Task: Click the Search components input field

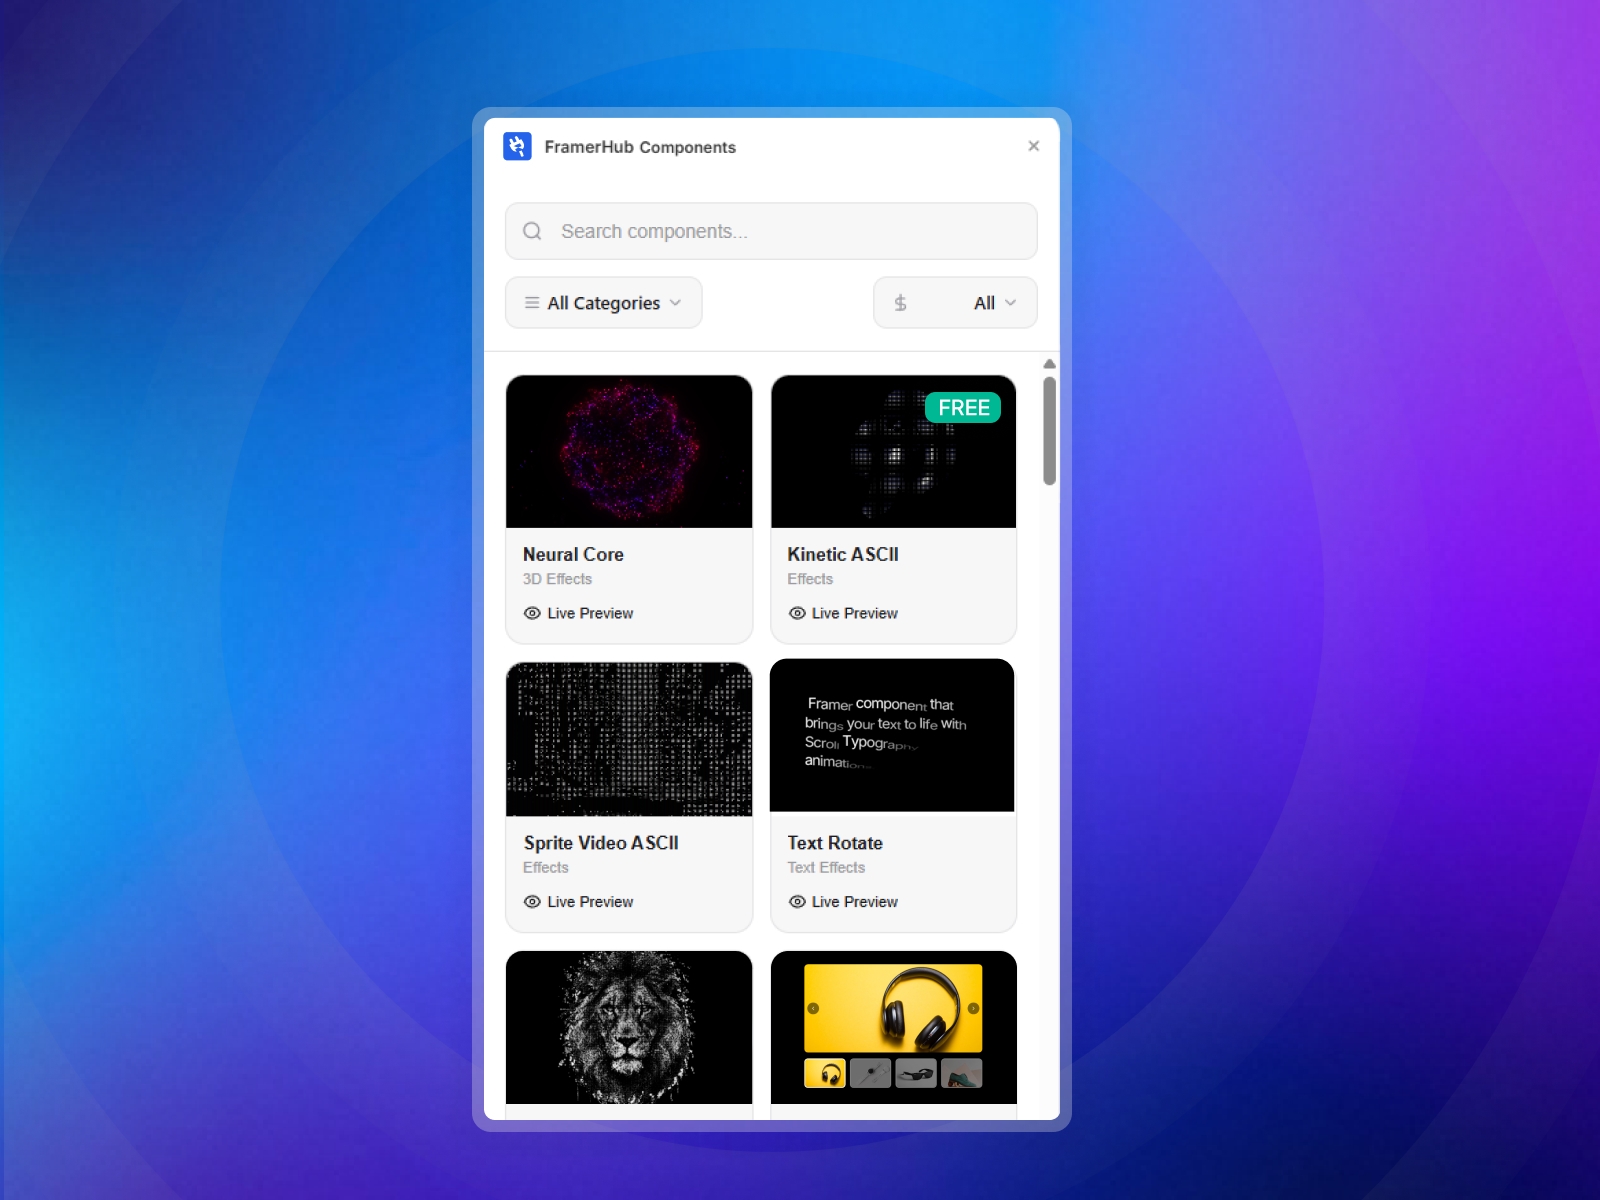Action: pos(770,231)
